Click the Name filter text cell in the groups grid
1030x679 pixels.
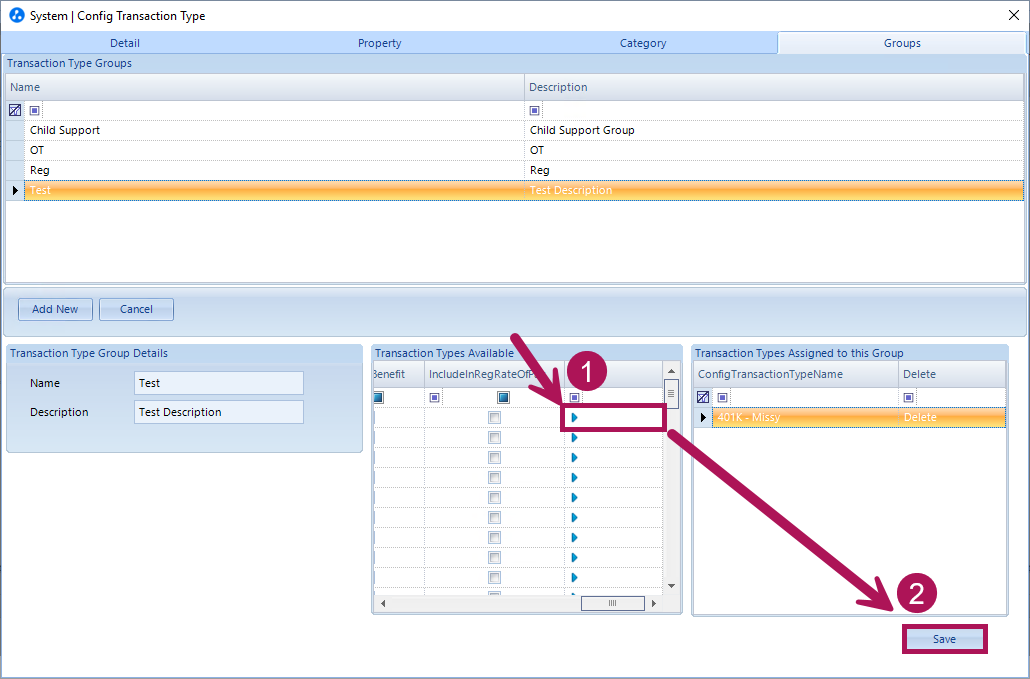point(282,110)
